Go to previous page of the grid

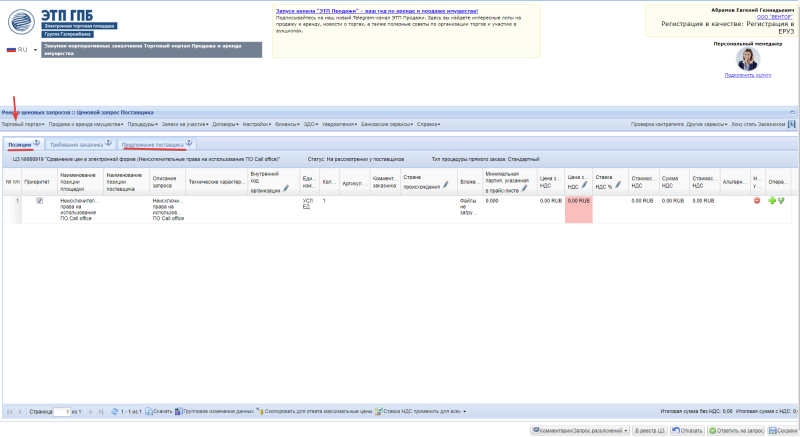click(20, 412)
